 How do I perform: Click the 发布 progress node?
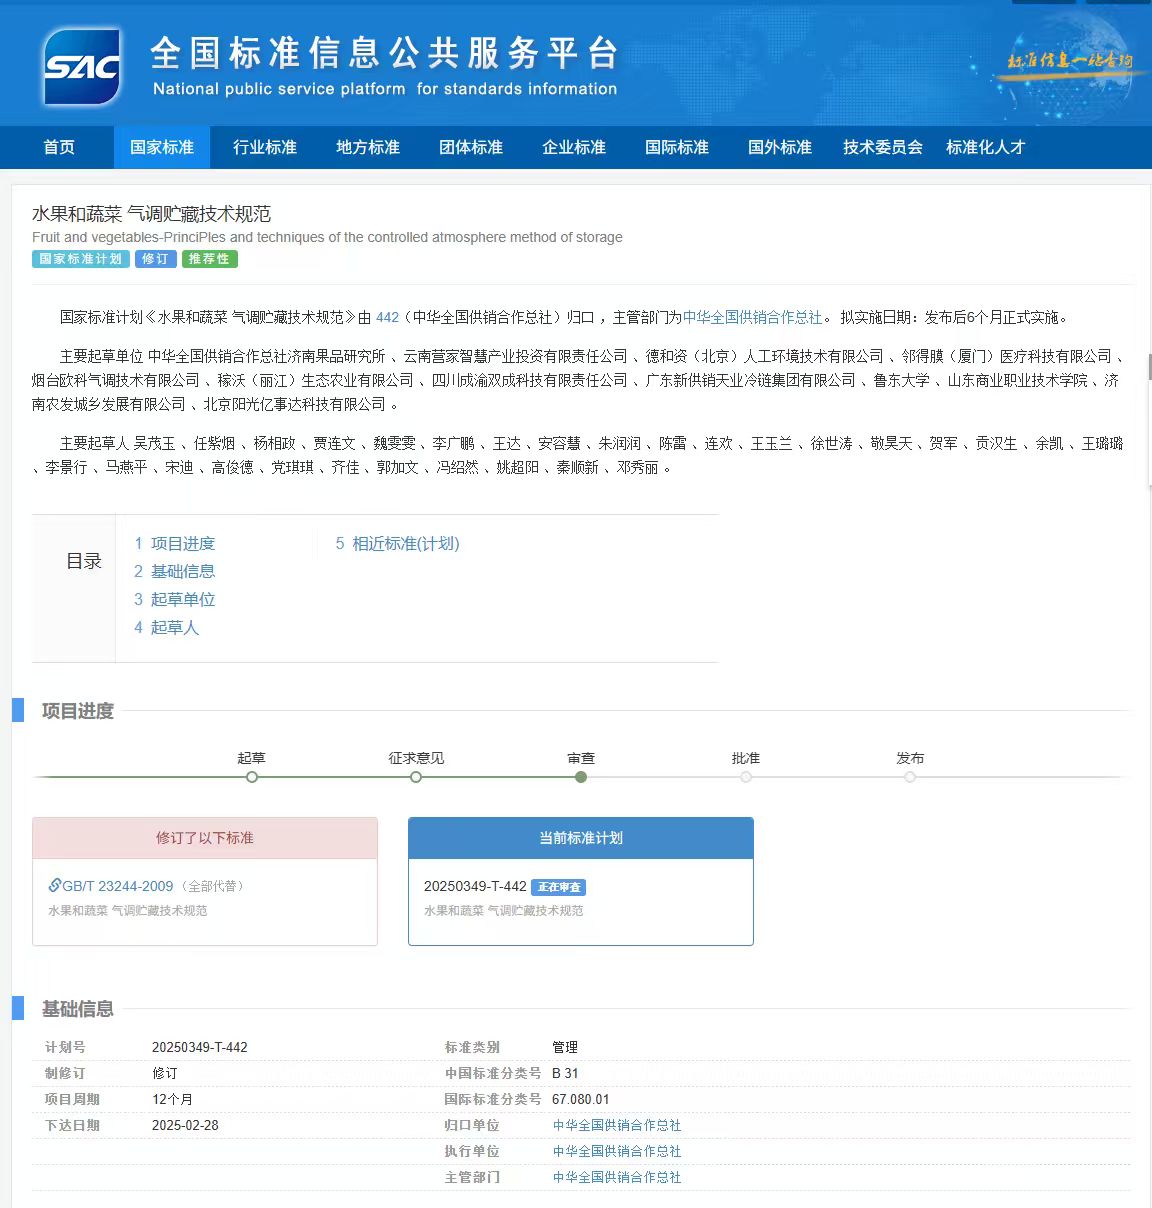tap(910, 776)
